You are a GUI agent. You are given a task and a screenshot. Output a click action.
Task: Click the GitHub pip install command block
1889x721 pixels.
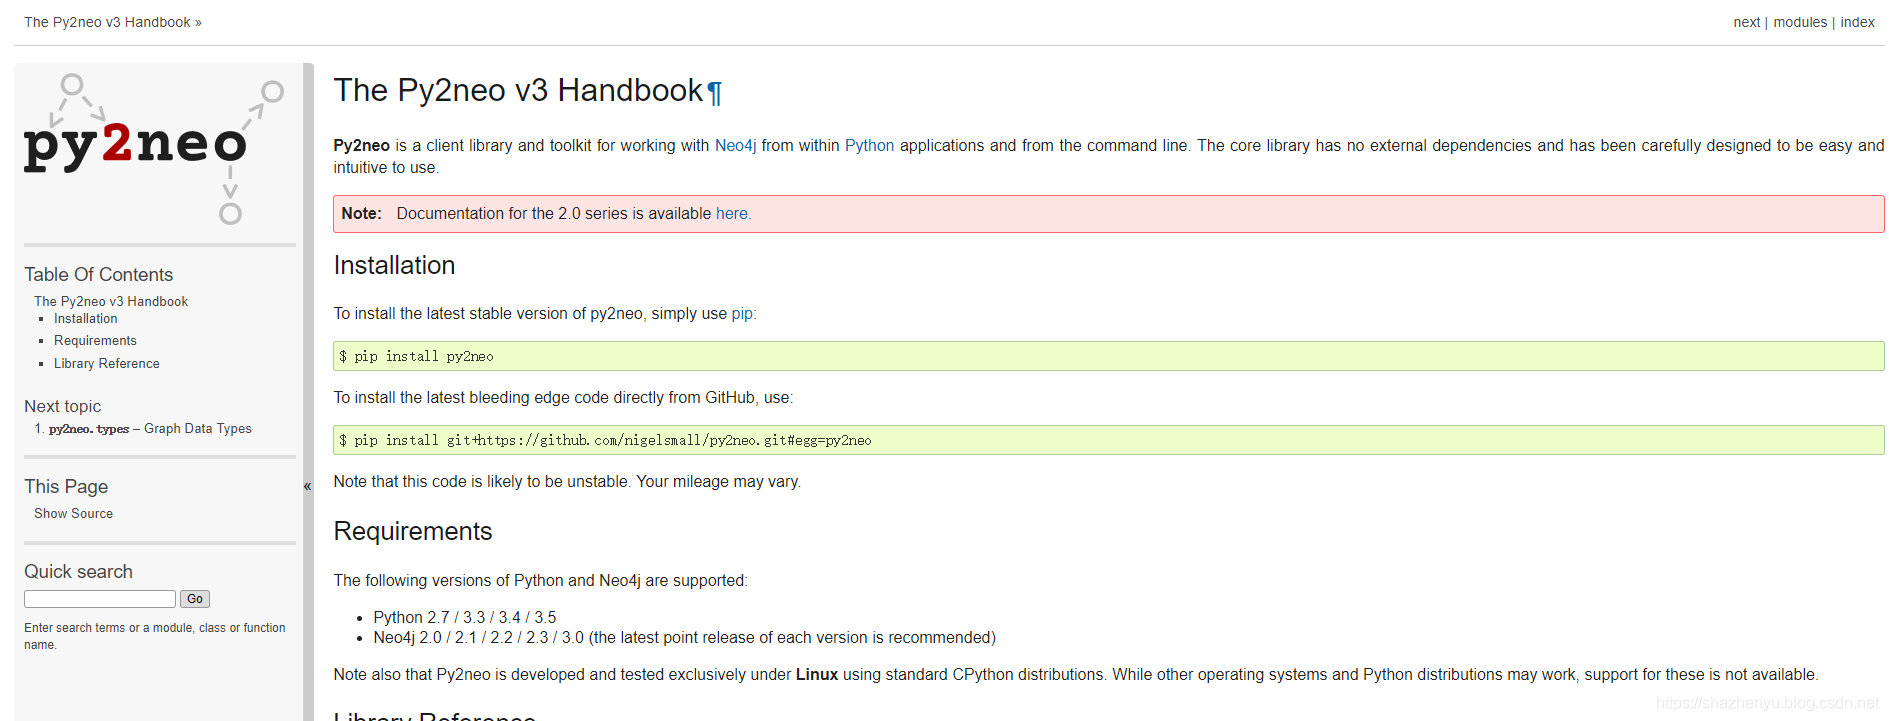pyautogui.click(x=1108, y=440)
